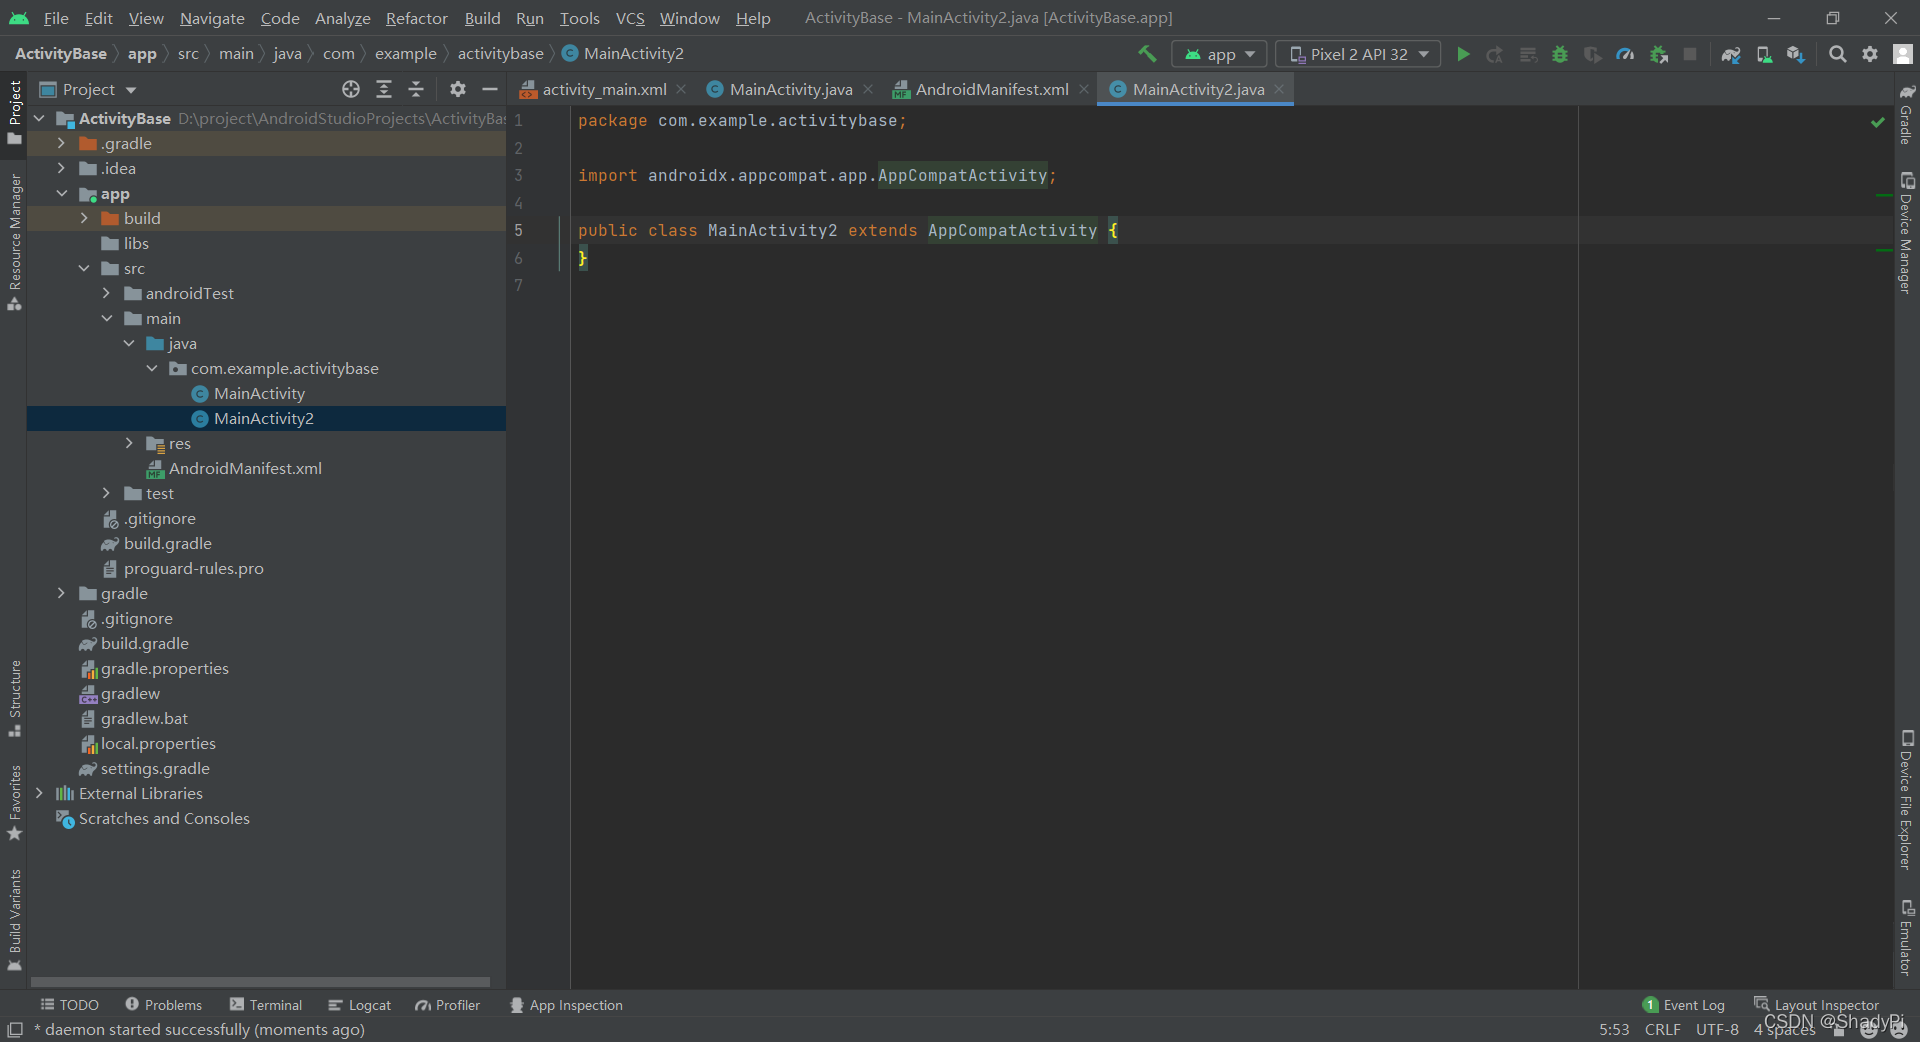This screenshot has width=1920, height=1042.
Task: Select settings.gradle in project tree
Action: [155, 768]
